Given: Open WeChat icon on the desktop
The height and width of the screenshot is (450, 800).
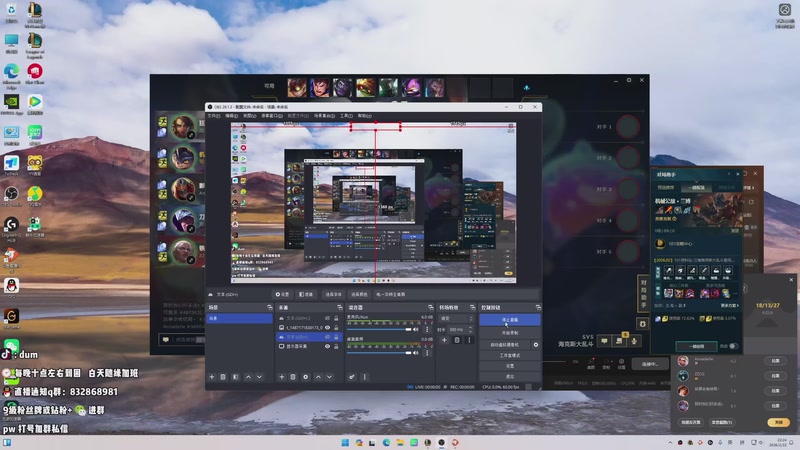Looking at the screenshot, I should coord(11,345).
